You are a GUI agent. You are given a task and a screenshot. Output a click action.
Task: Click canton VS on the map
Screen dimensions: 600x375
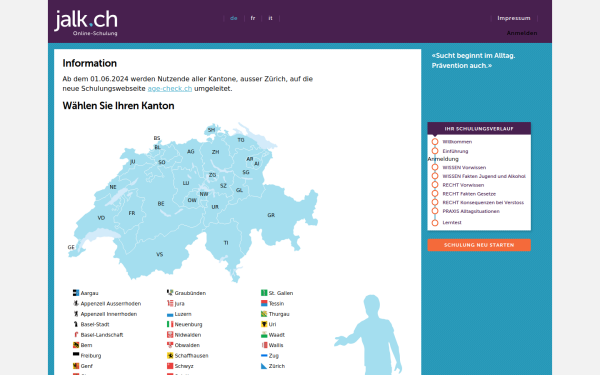[160, 254]
